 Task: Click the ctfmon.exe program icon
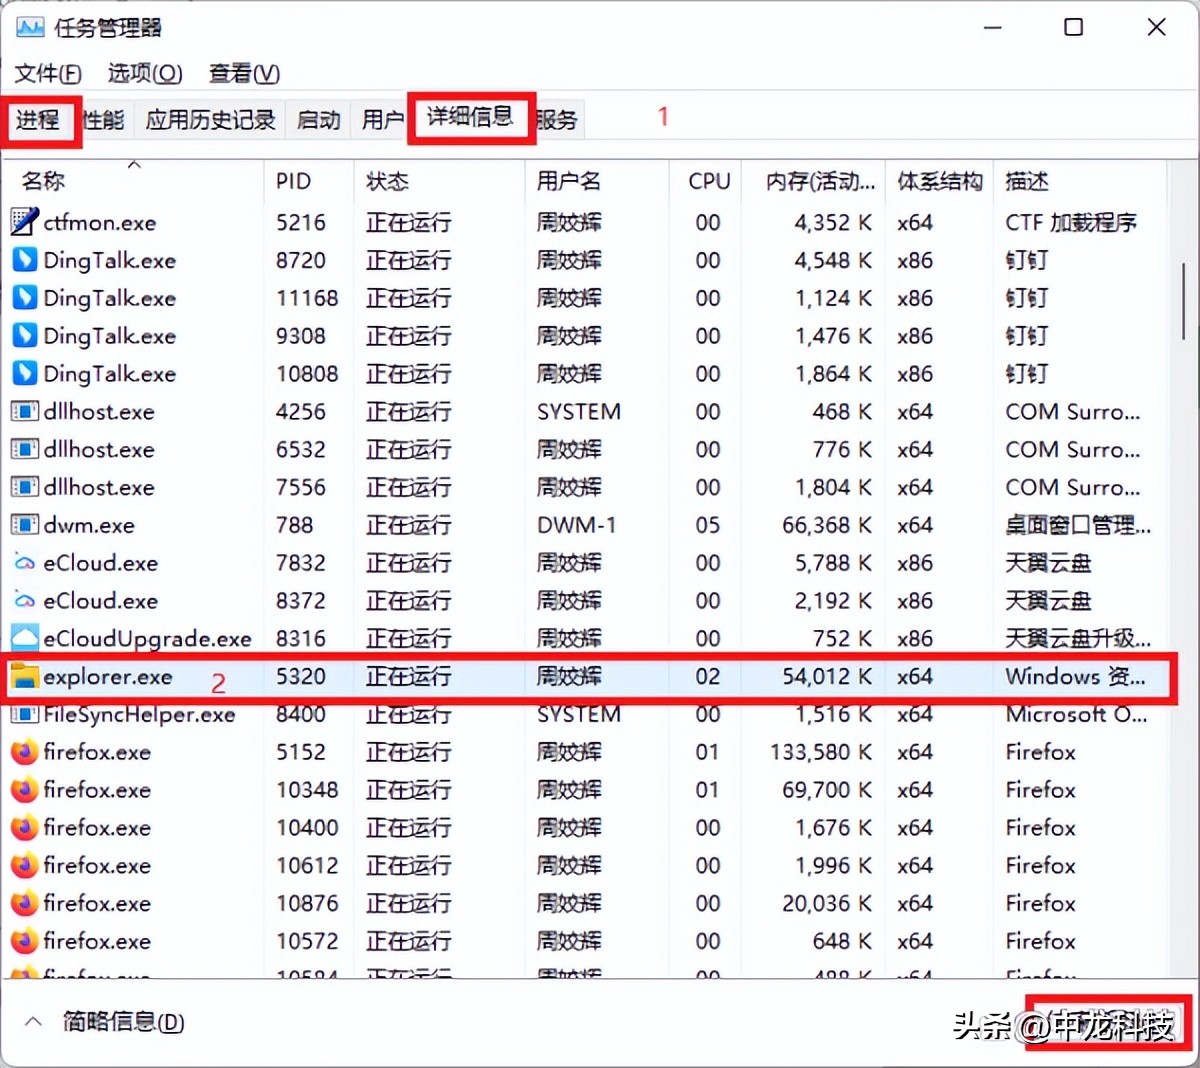pyautogui.click(x=22, y=222)
